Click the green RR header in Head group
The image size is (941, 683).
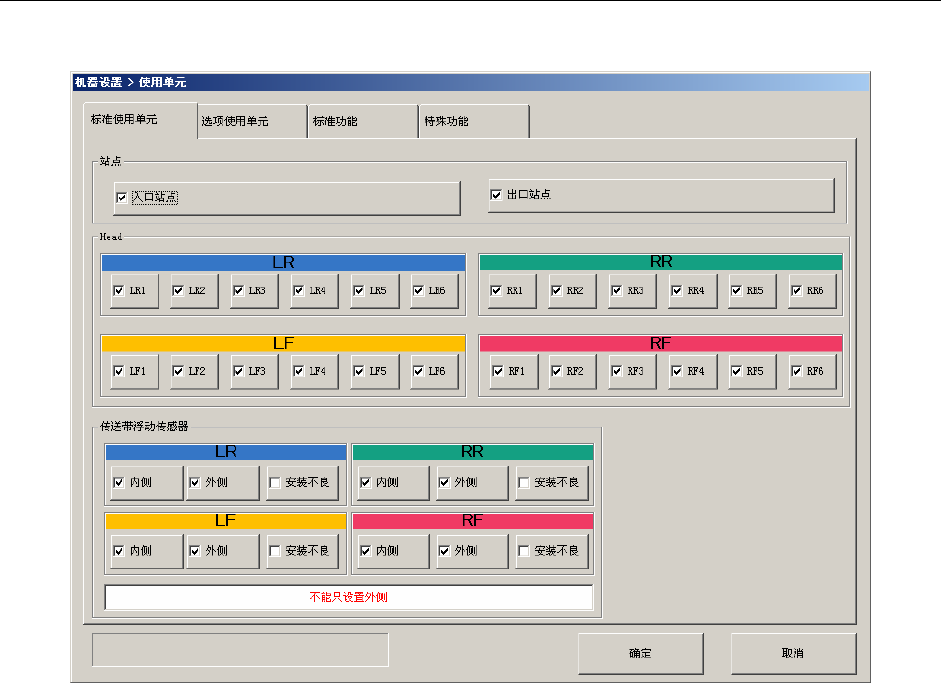coord(661,262)
